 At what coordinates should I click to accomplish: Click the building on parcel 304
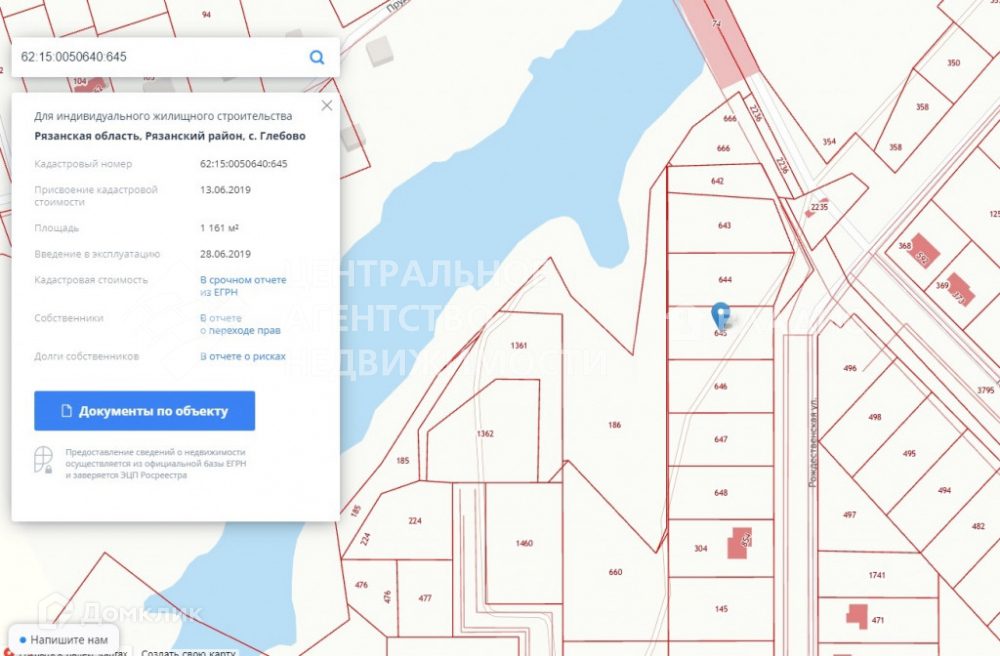tap(740, 543)
